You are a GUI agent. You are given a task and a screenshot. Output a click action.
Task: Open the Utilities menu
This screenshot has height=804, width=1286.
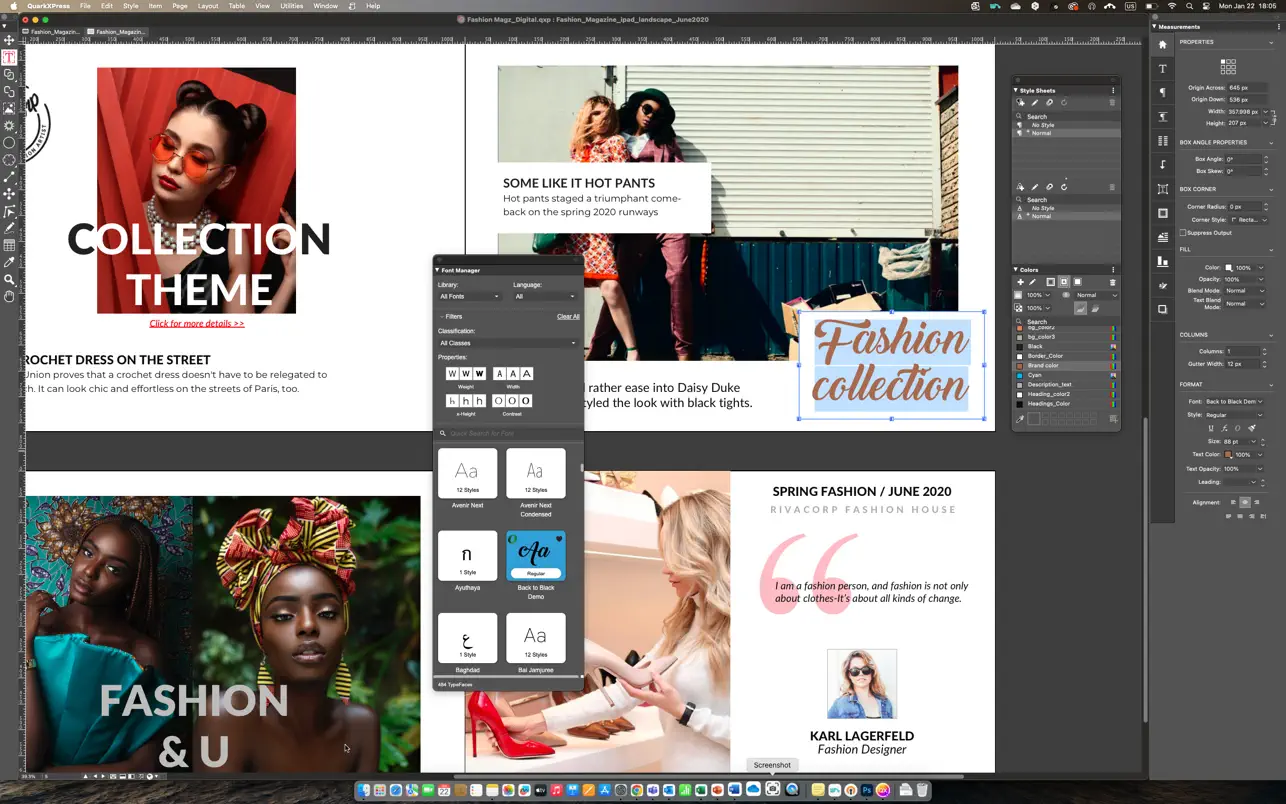291,6
